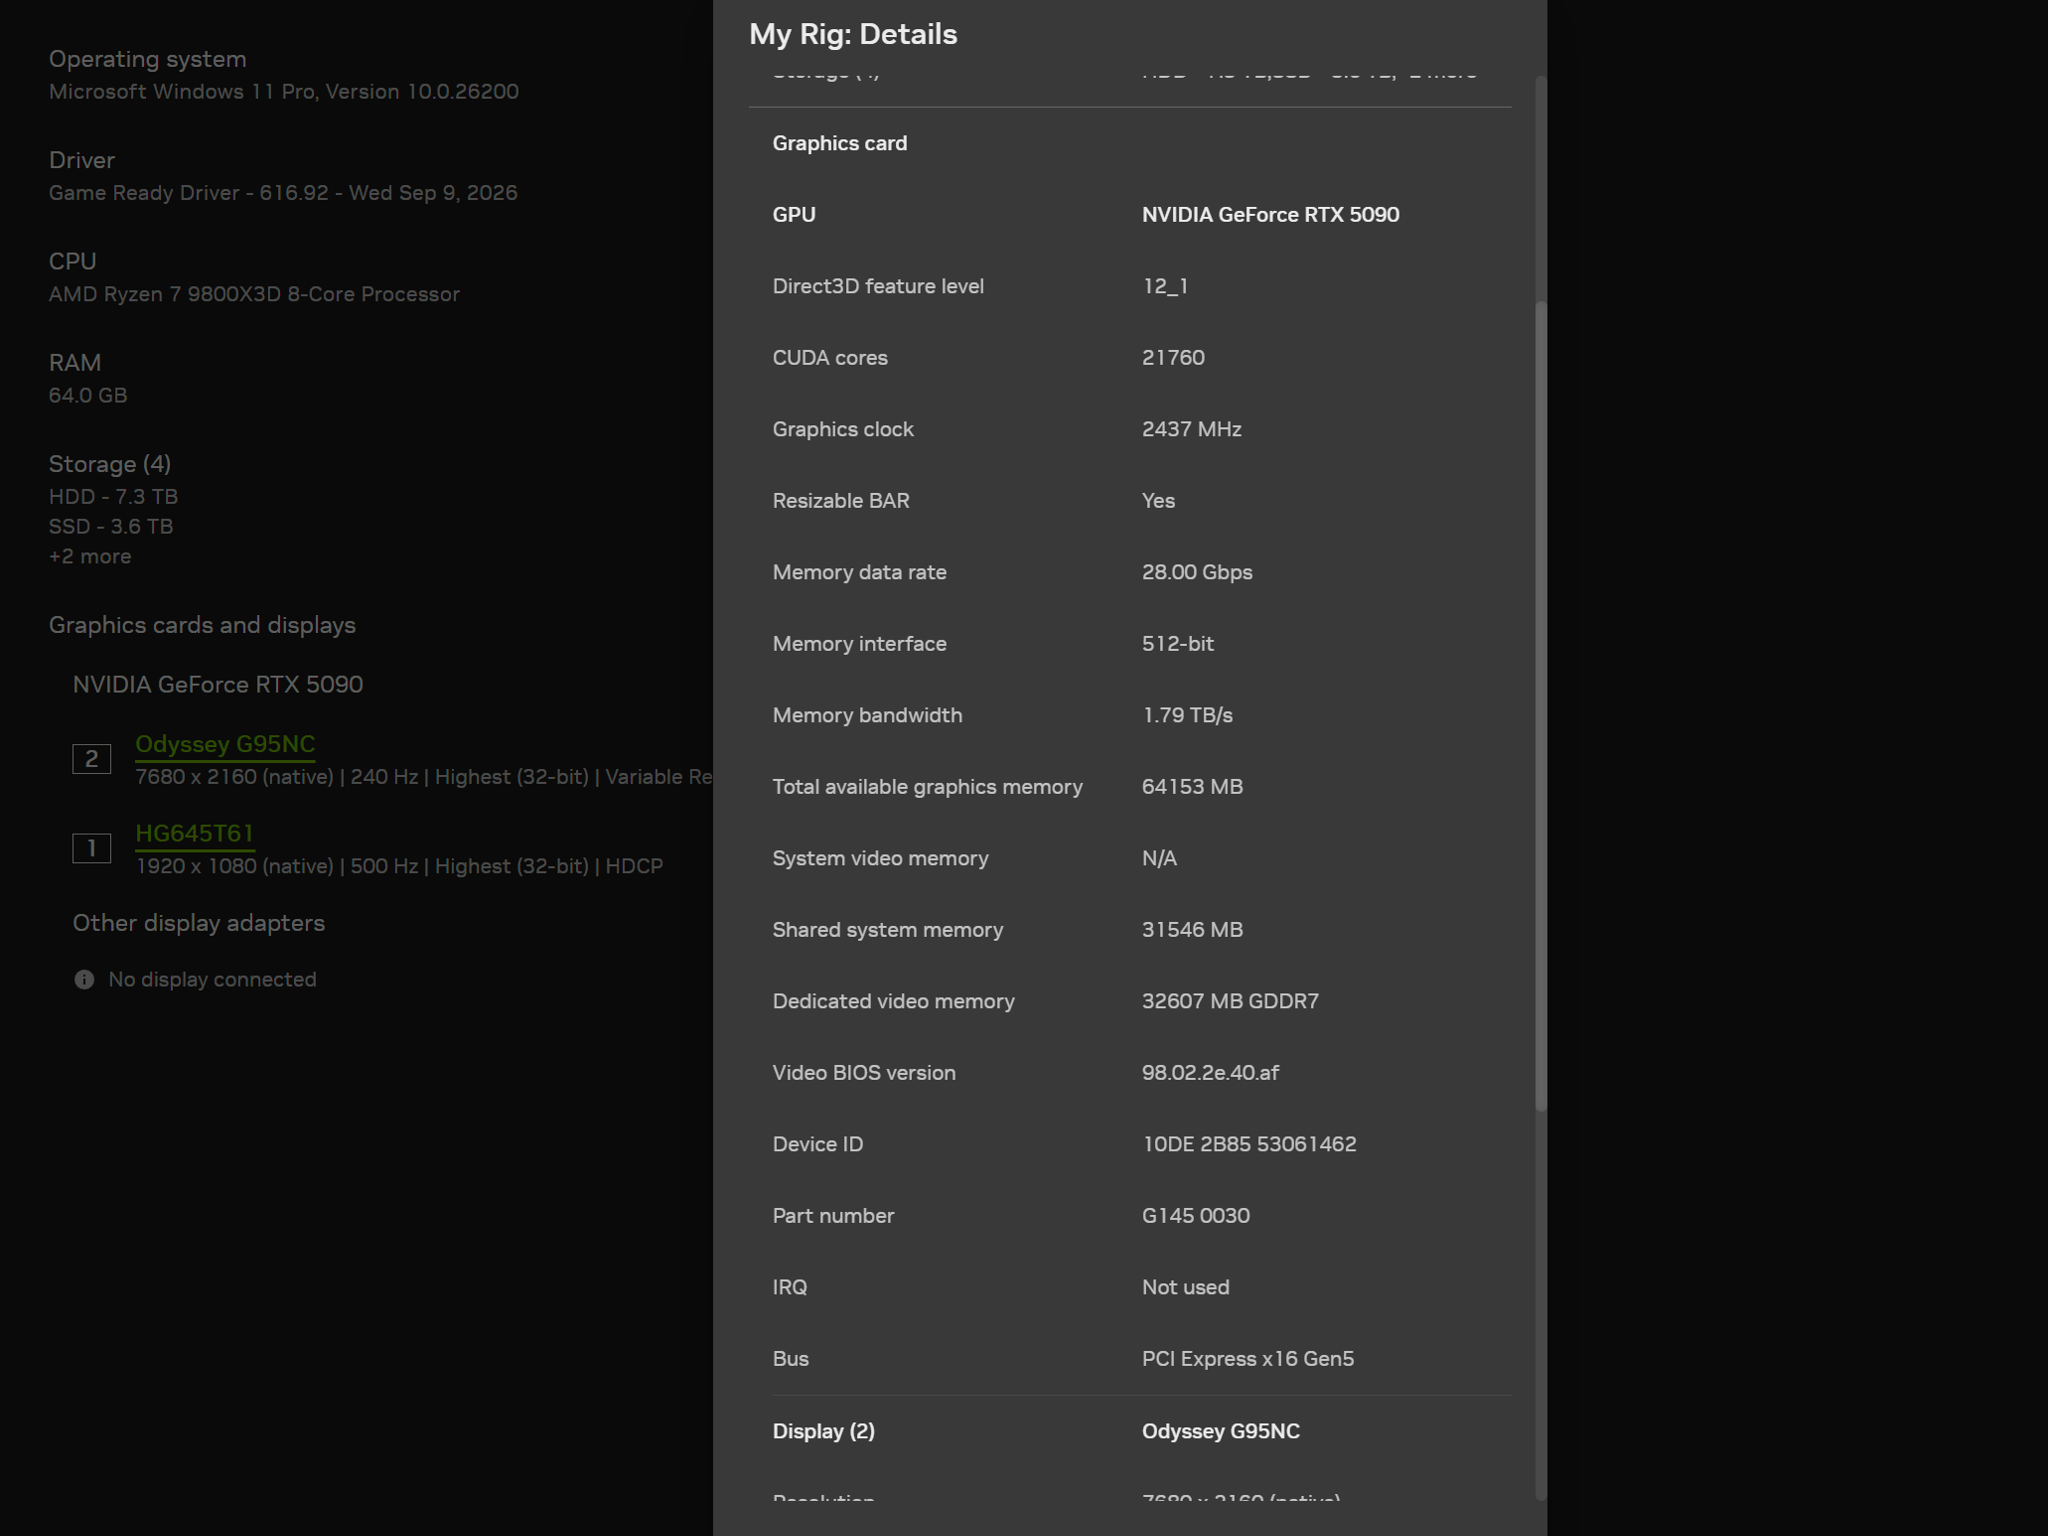This screenshot has height=1536, width=2048.
Task: Select the System video memory value N/A
Action: 1159,858
